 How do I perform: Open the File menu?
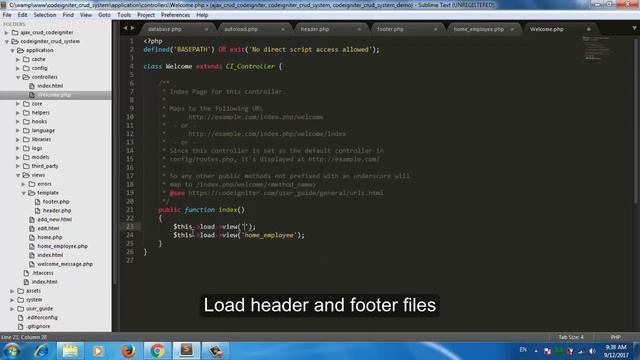(x=7, y=15)
